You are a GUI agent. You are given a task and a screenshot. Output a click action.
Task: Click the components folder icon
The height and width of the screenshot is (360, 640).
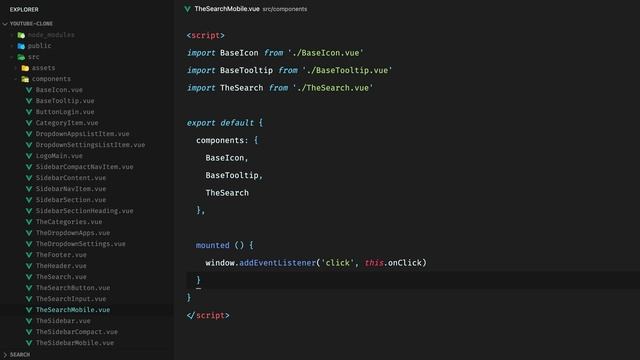pyautogui.click(x=25, y=79)
